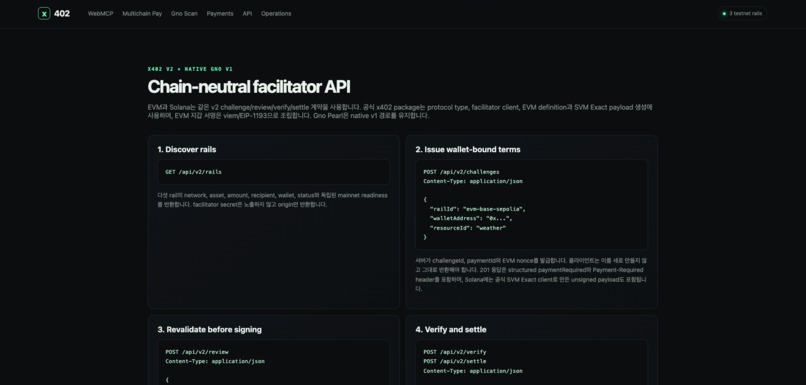The width and height of the screenshot is (806, 385).
Task: Open the Multichain Pay nav item
Action: [x=142, y=14]
